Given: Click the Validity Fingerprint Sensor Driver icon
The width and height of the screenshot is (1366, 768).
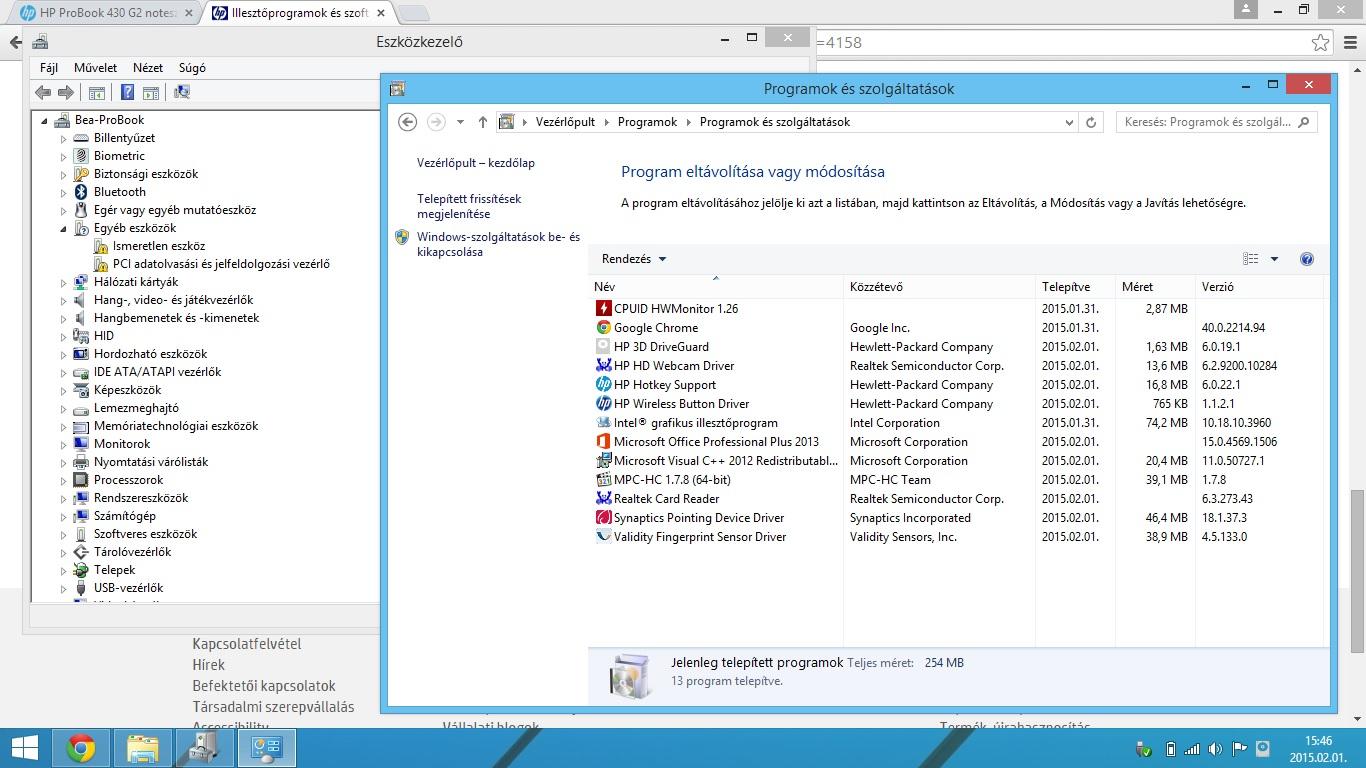Looking at the screenshot, I should (603, 537).
